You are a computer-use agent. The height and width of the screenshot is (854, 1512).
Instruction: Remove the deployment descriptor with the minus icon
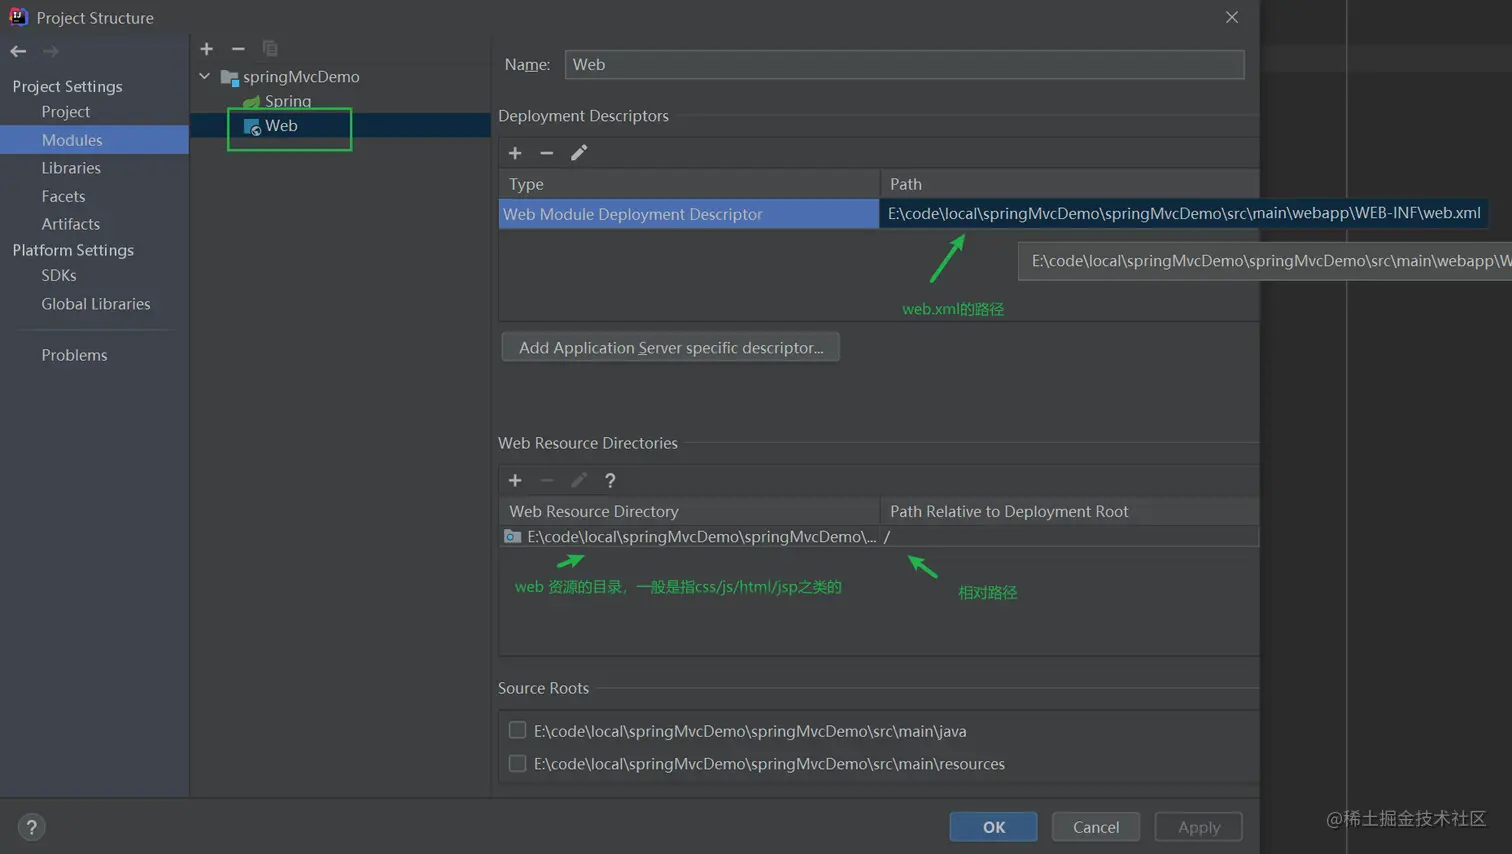pyautogui.click(x=547, y=153)
